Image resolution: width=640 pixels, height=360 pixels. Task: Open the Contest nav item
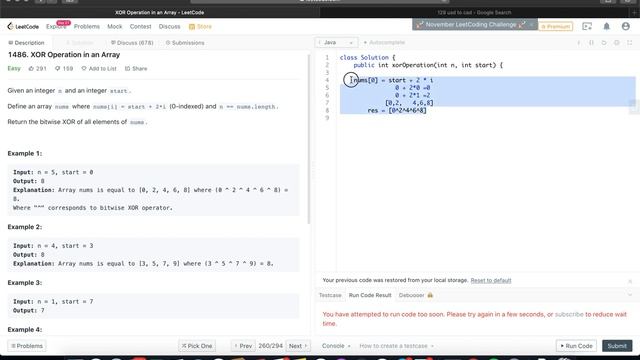pyautogui.click(x=140, y=27)
